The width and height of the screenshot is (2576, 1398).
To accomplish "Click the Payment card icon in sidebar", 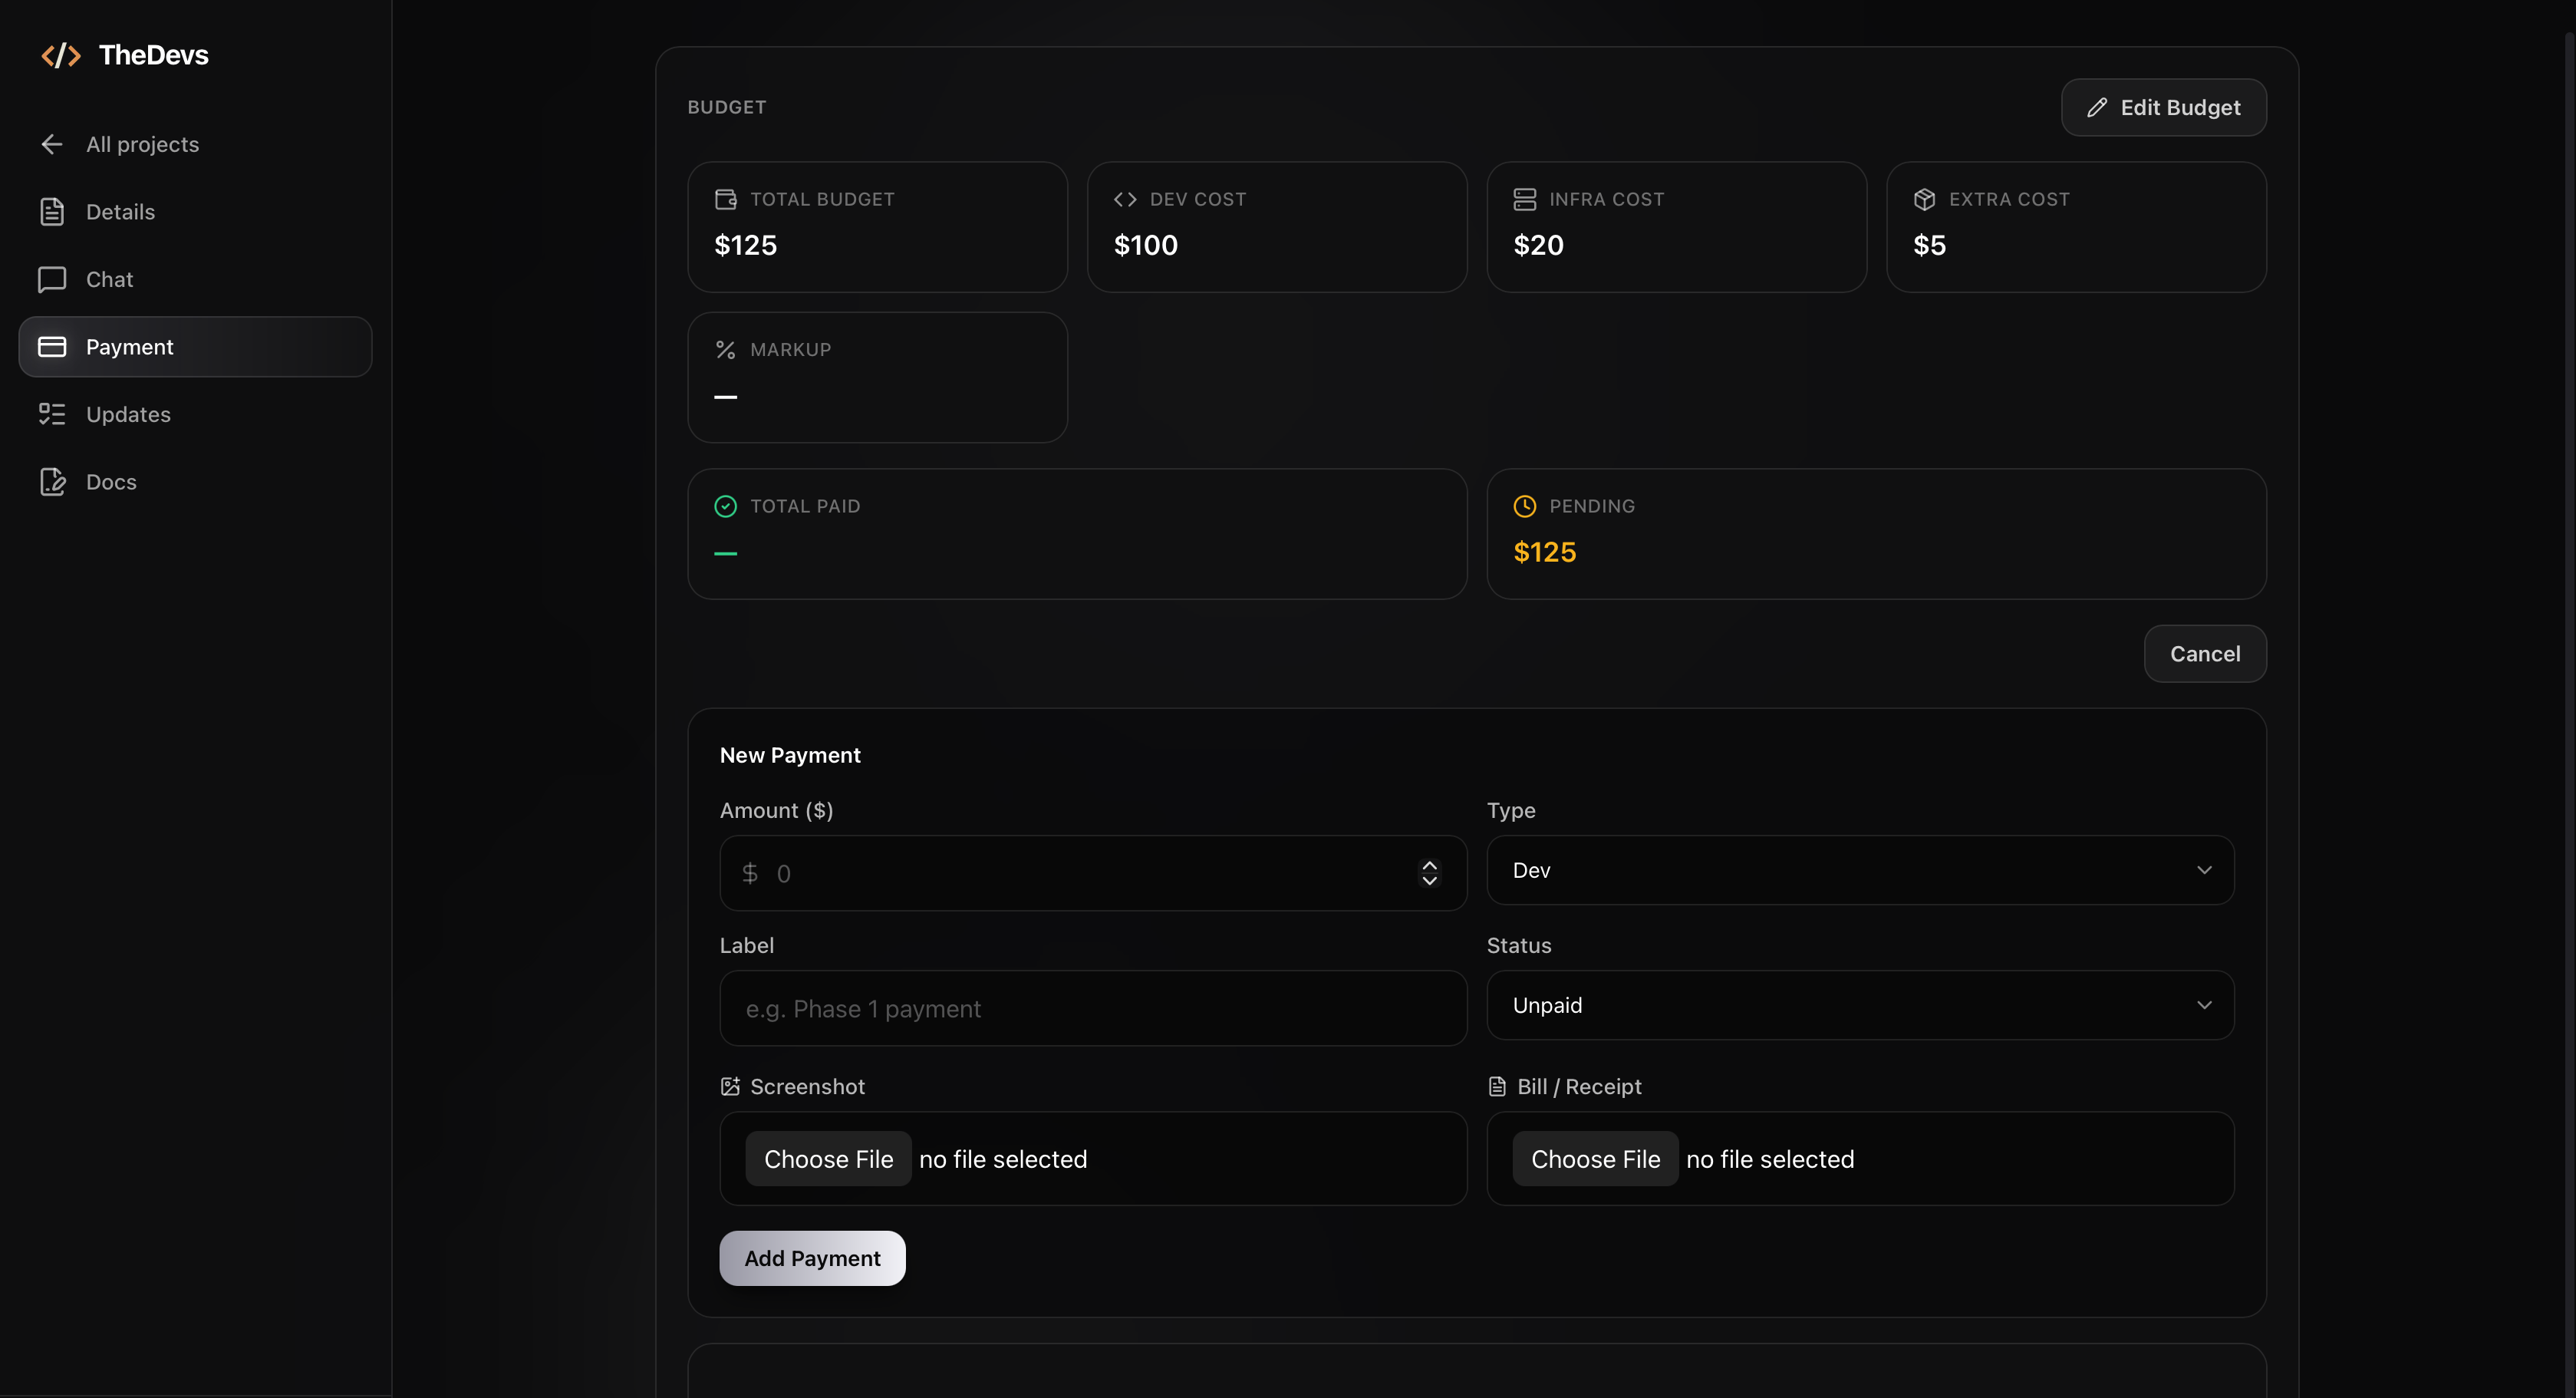I will tap(52, 347).
